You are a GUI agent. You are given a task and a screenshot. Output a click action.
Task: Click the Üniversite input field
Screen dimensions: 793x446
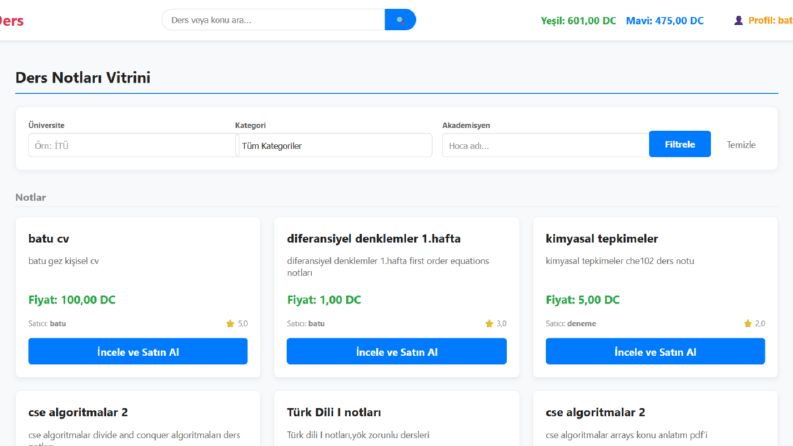[131, 146]
